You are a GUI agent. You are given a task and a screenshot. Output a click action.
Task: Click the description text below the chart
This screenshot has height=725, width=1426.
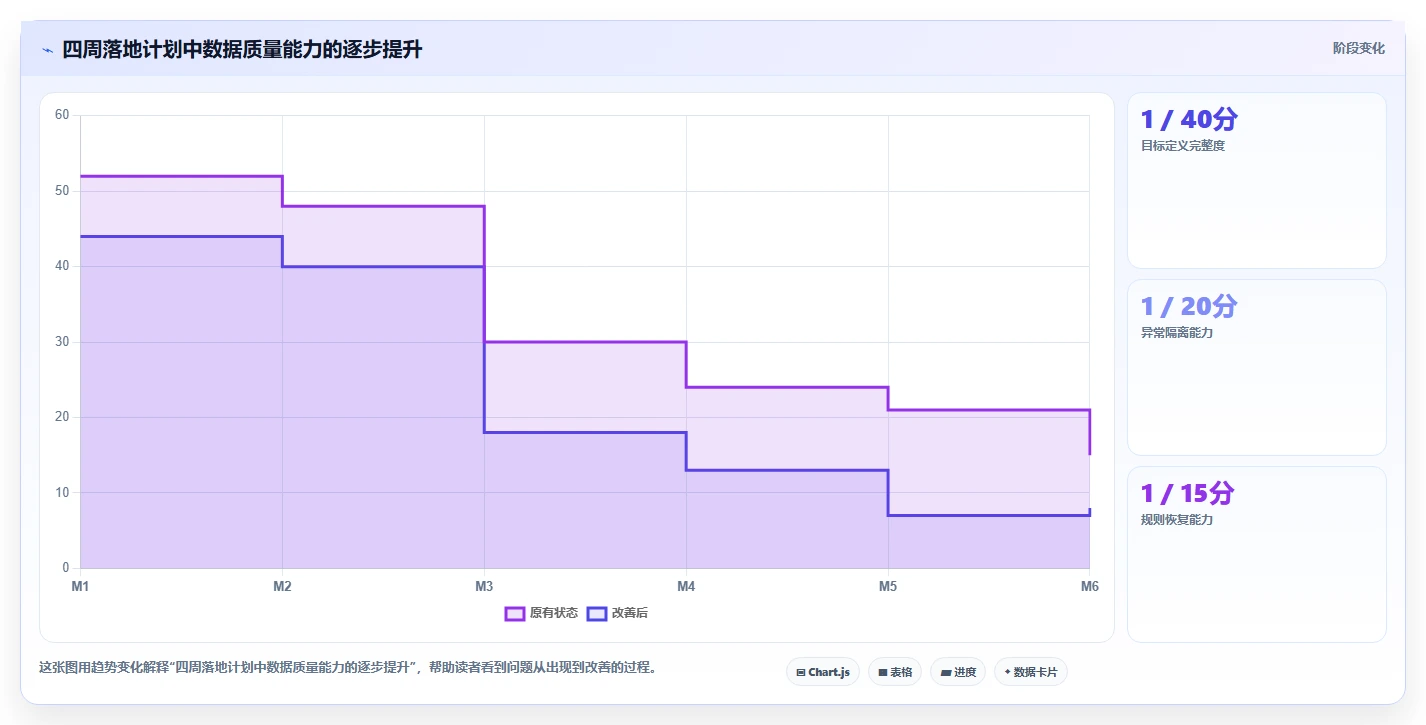pyautogui.click(x=347, y=667)
